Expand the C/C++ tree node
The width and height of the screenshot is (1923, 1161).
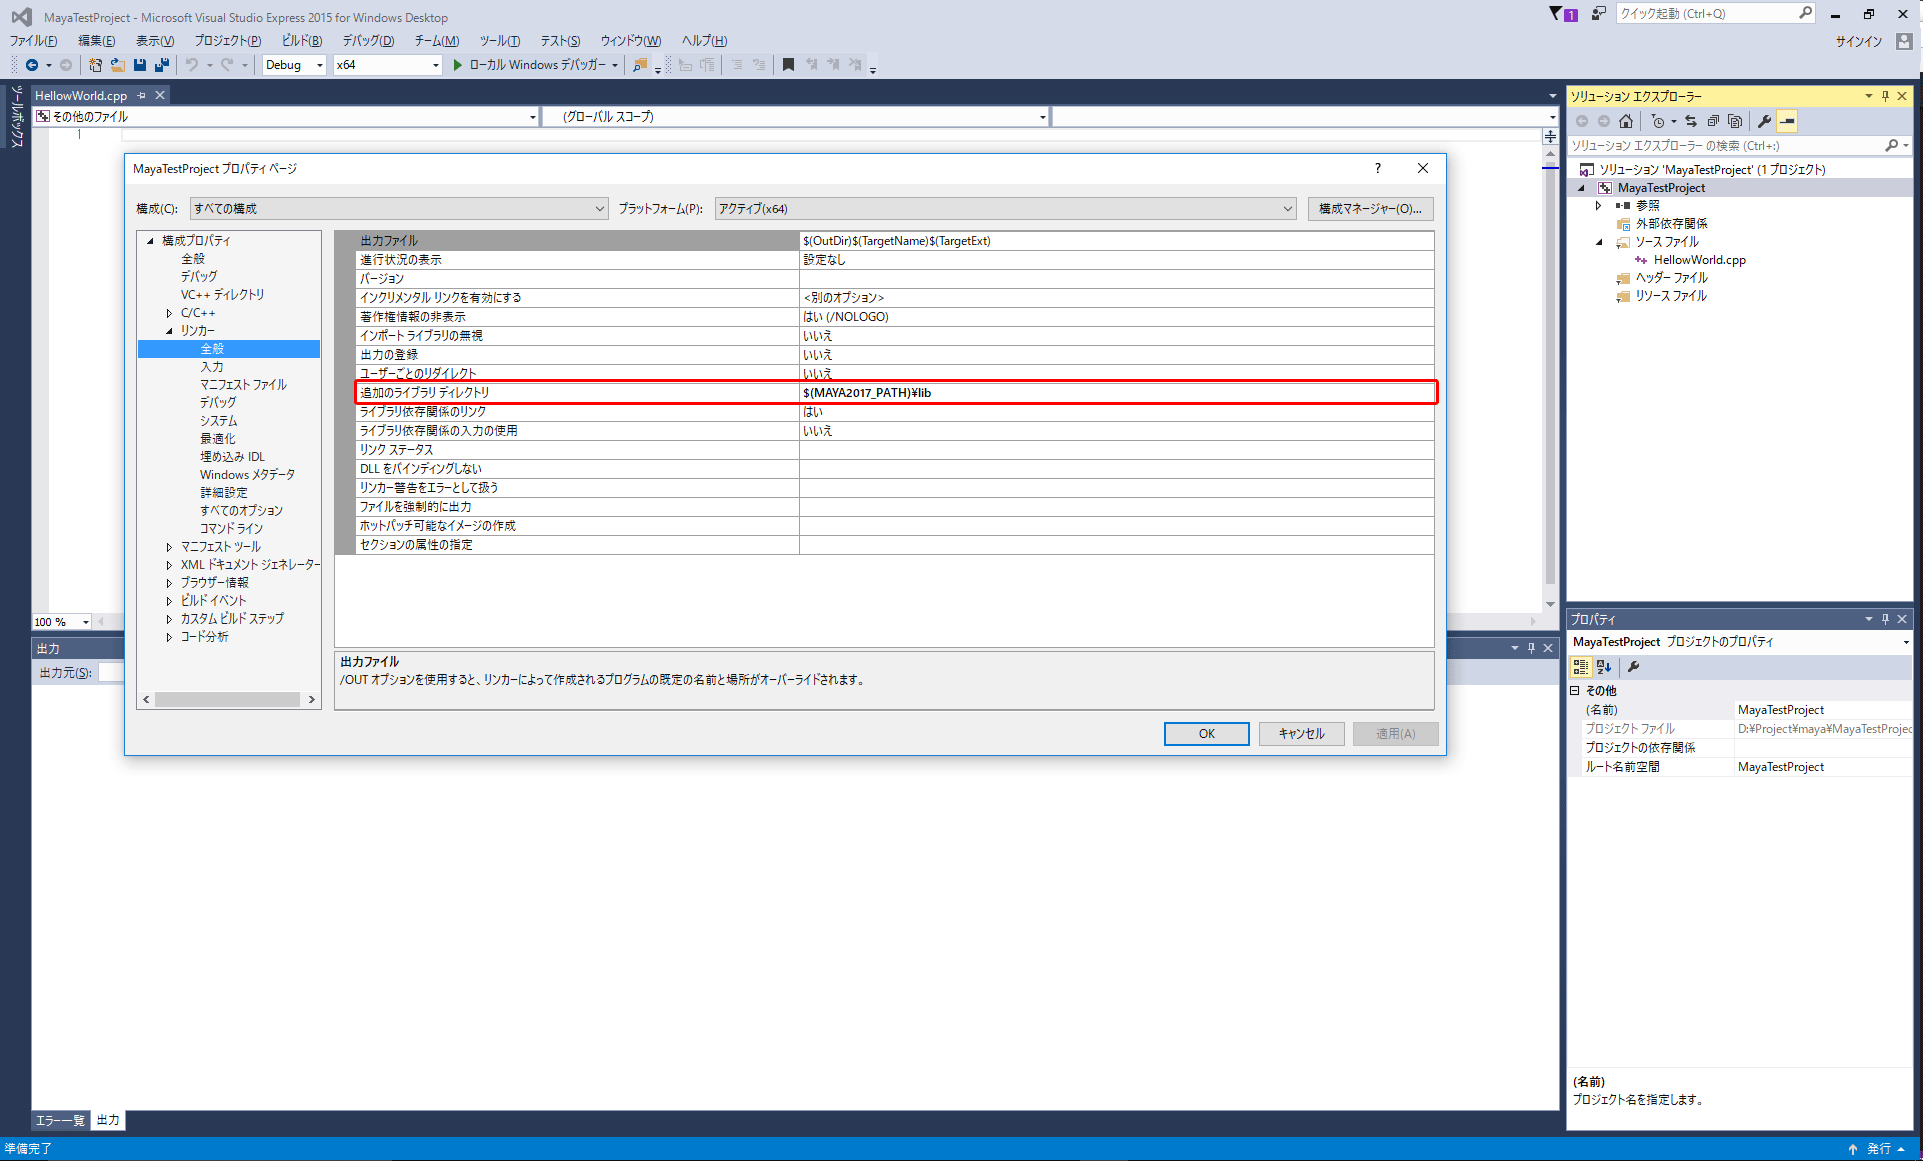[x=169, y=313]
